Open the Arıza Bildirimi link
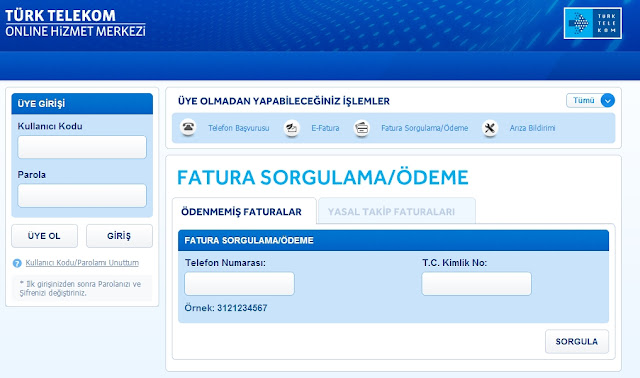The height and width of the screenshot is (378, 640). 532,128
